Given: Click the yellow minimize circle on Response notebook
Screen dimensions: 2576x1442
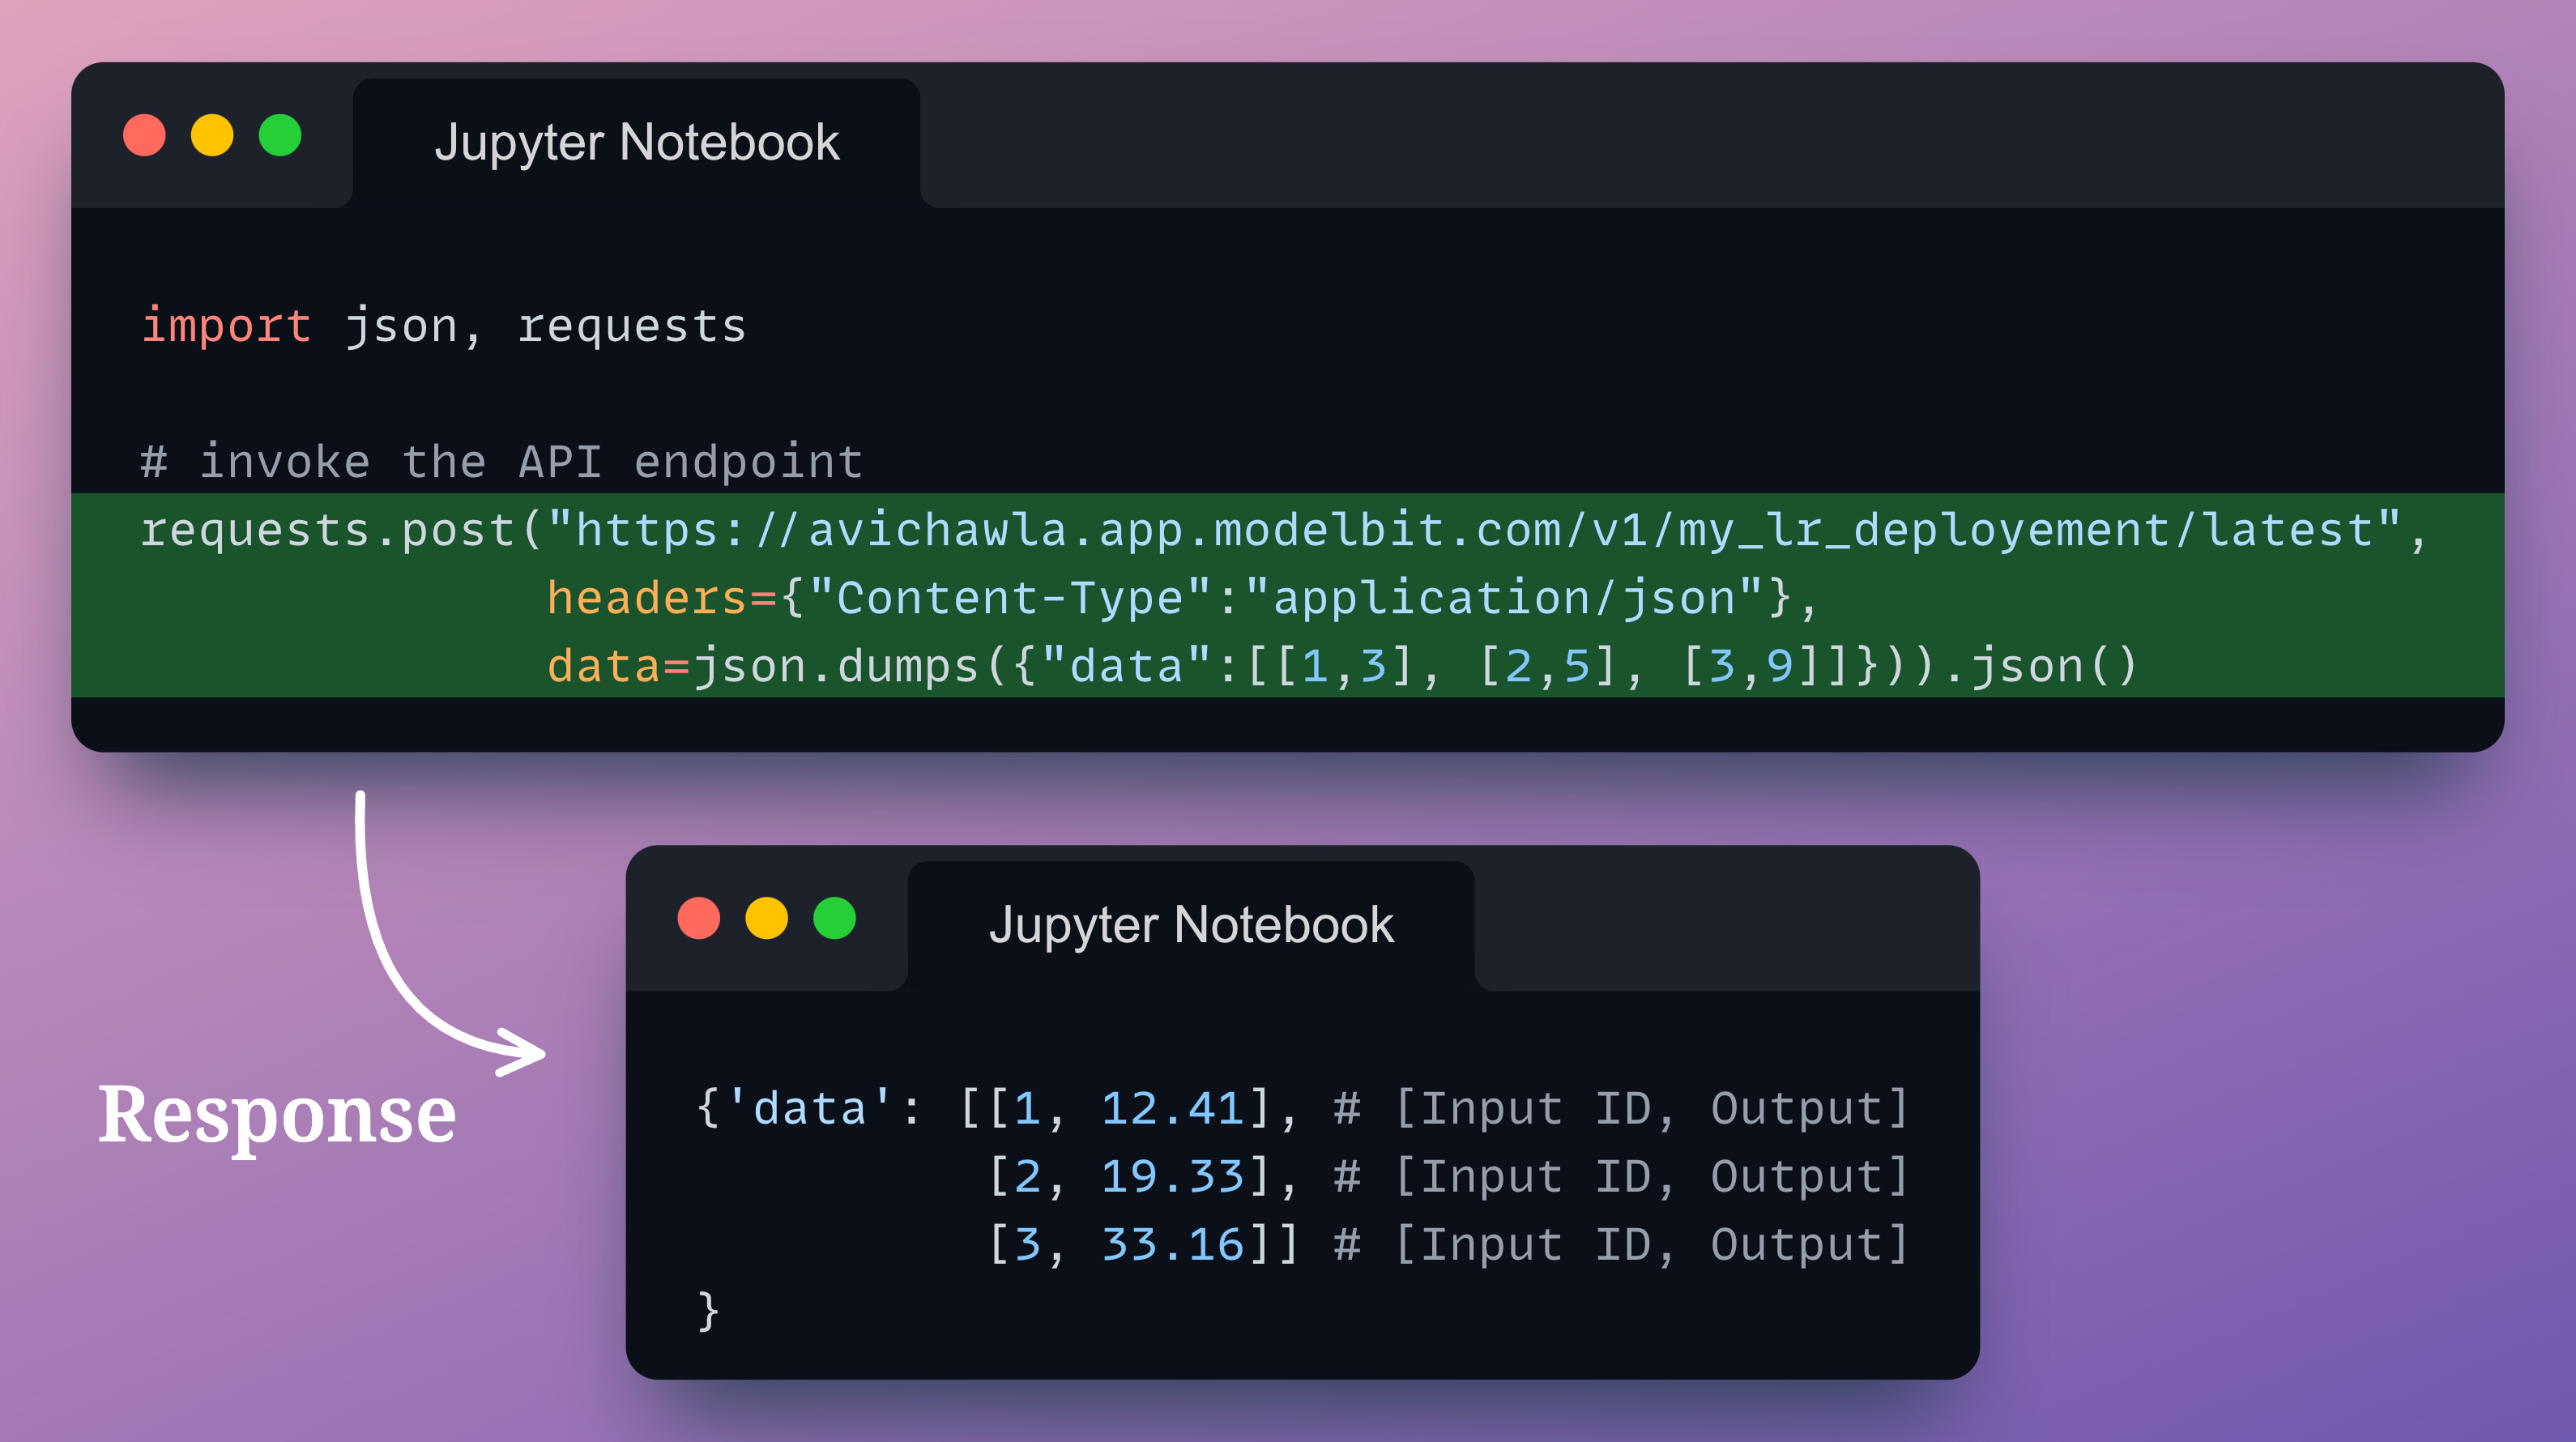Looking at the screenshot, I should coord(766,918).
